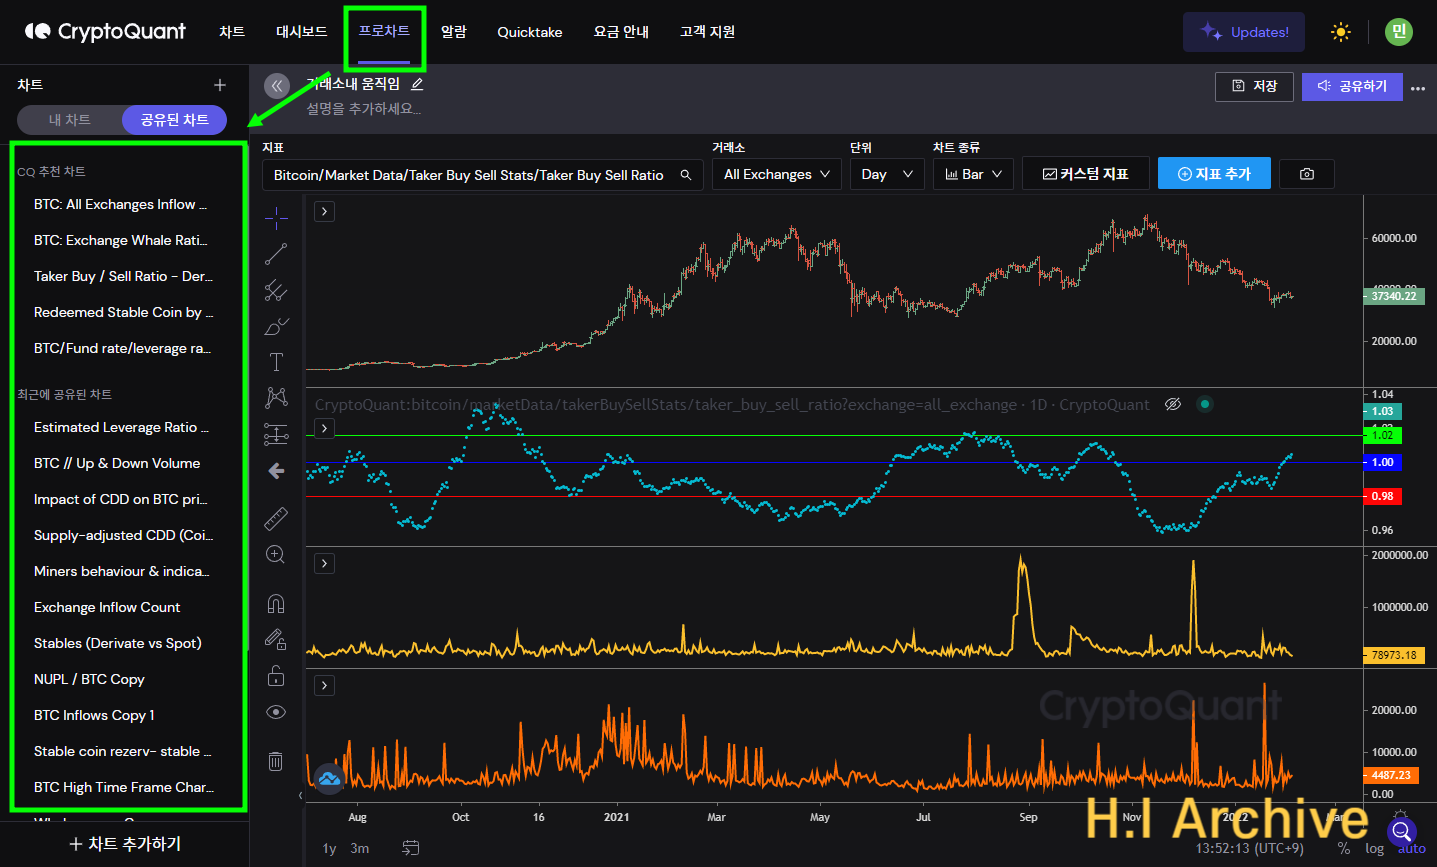
Task: Open the three-dot more options menu
Action: coord(1418,88)
